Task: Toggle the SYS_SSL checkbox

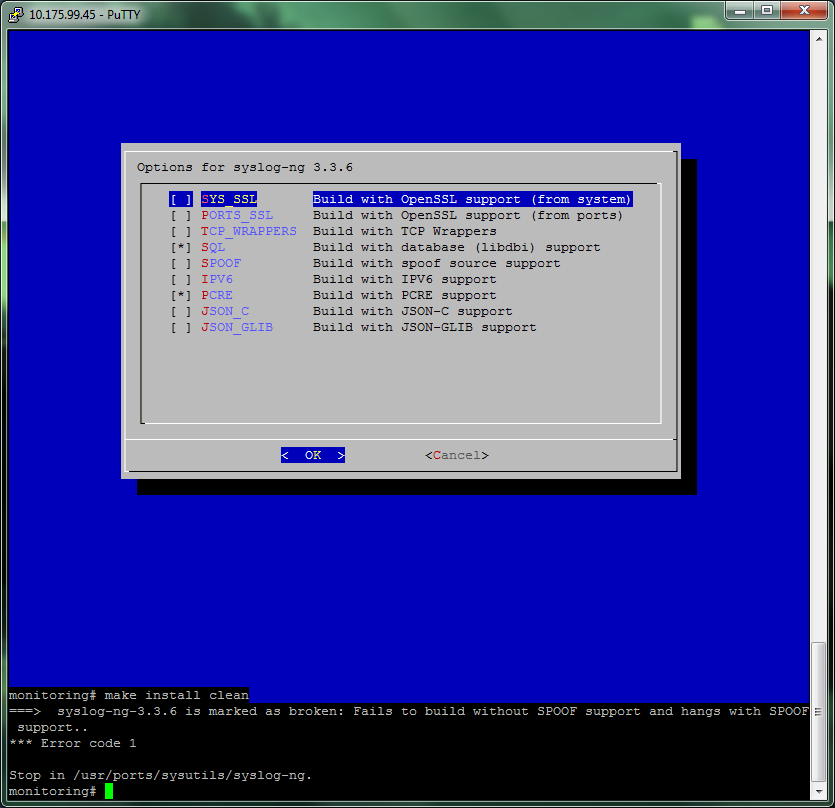Action: click(x=181, y=199)
